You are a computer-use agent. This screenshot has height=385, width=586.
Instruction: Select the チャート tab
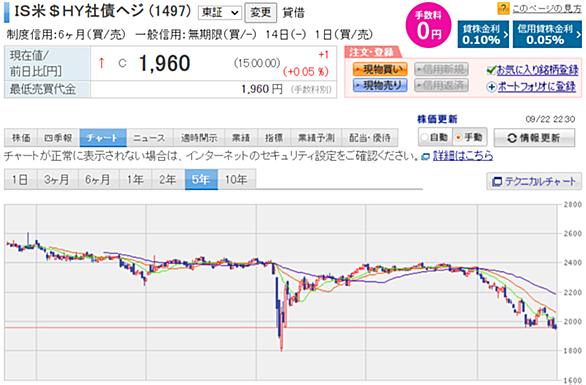(103, 138)
